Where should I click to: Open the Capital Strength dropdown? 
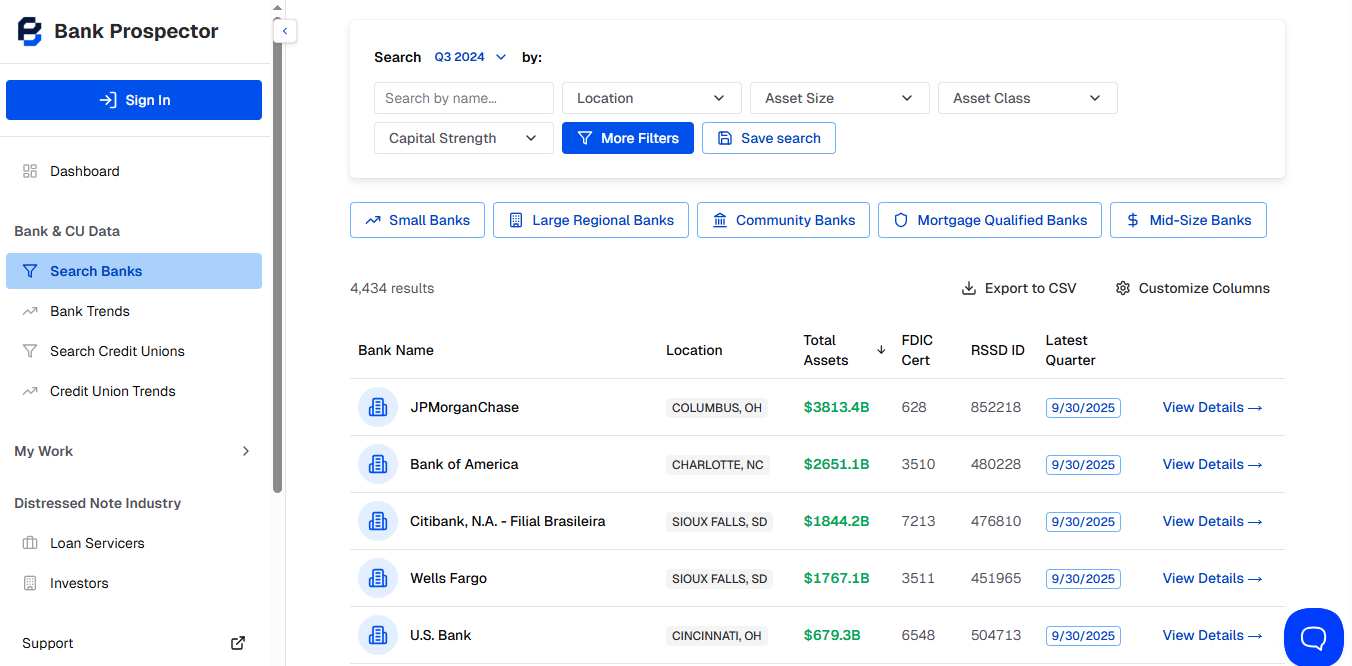[463, 138]
